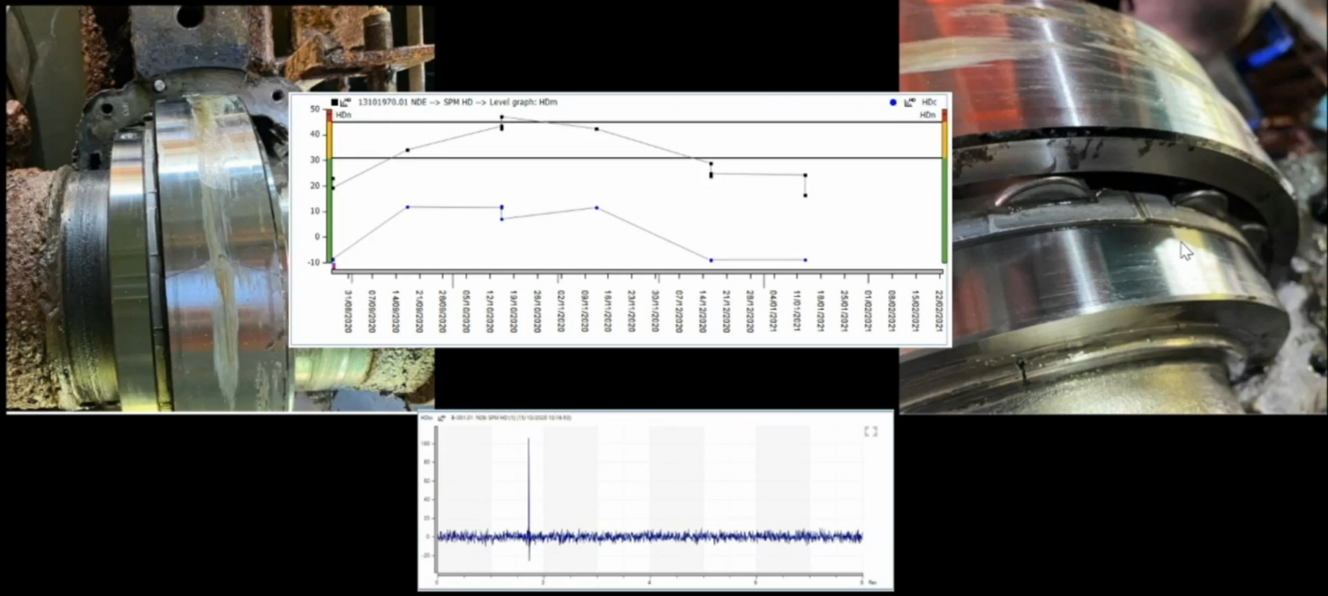Click the 31/08/2020 date label on the axis
This screenshot has width=1328, height=596.
[x=347, y=311]
